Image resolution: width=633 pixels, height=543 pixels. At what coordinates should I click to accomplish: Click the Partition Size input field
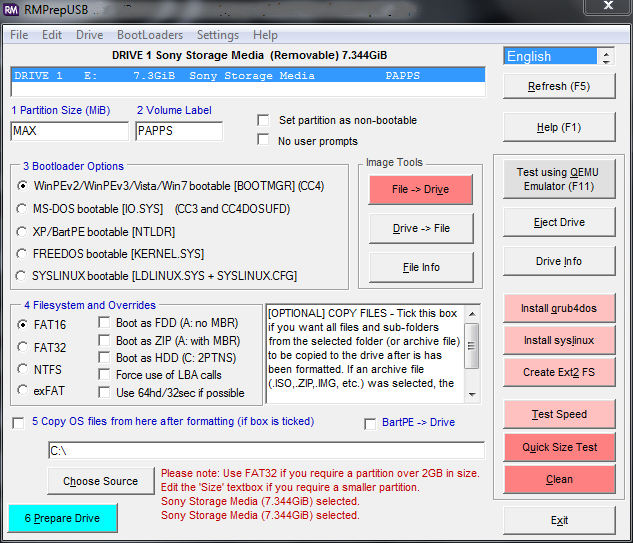click(69, 131)
